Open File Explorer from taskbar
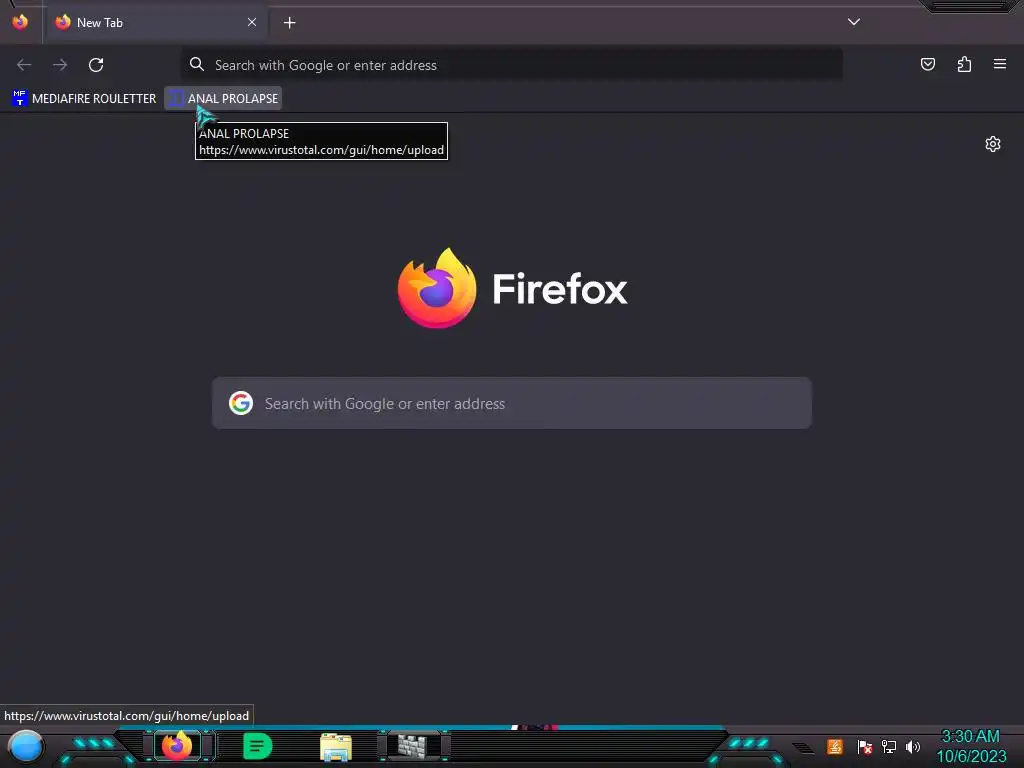 (x=336, y=746)
